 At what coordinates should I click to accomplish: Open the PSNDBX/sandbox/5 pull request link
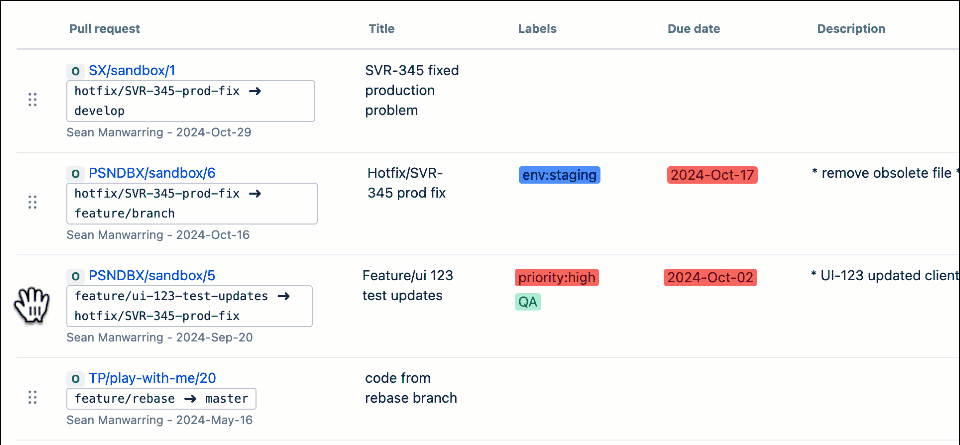pos(152,275)
